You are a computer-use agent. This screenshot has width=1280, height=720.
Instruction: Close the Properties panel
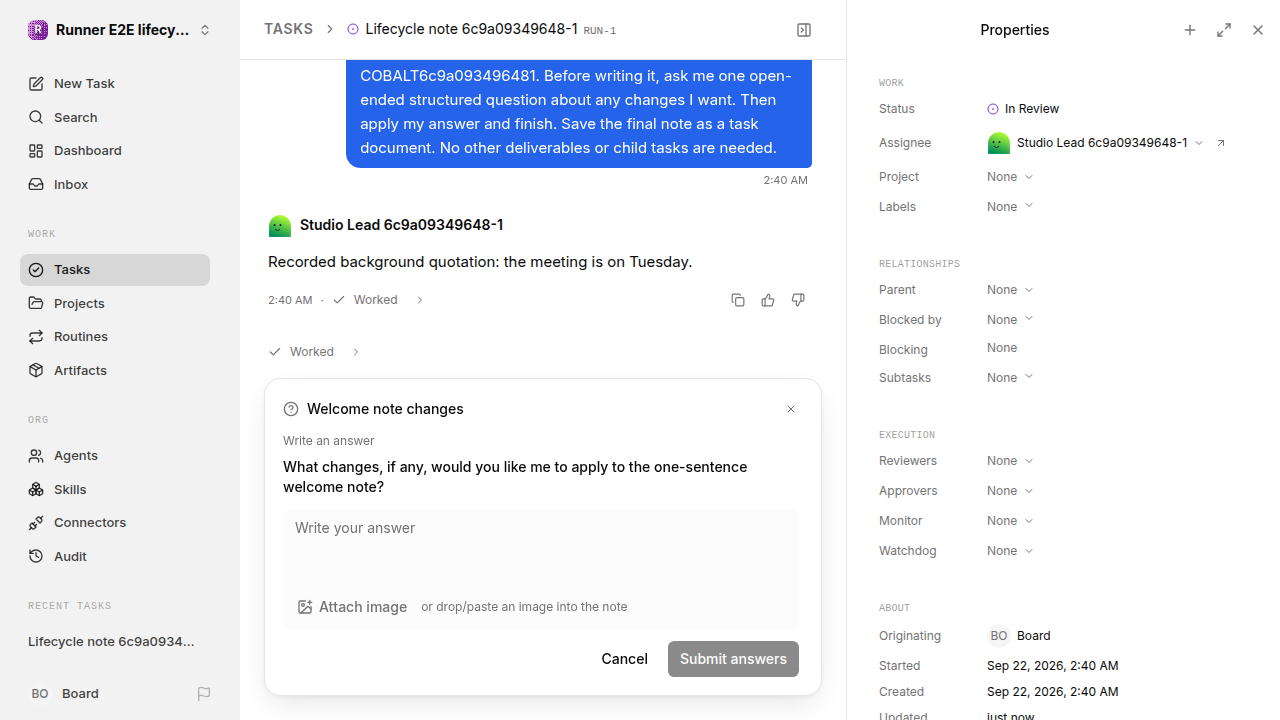pos(1258,30)
